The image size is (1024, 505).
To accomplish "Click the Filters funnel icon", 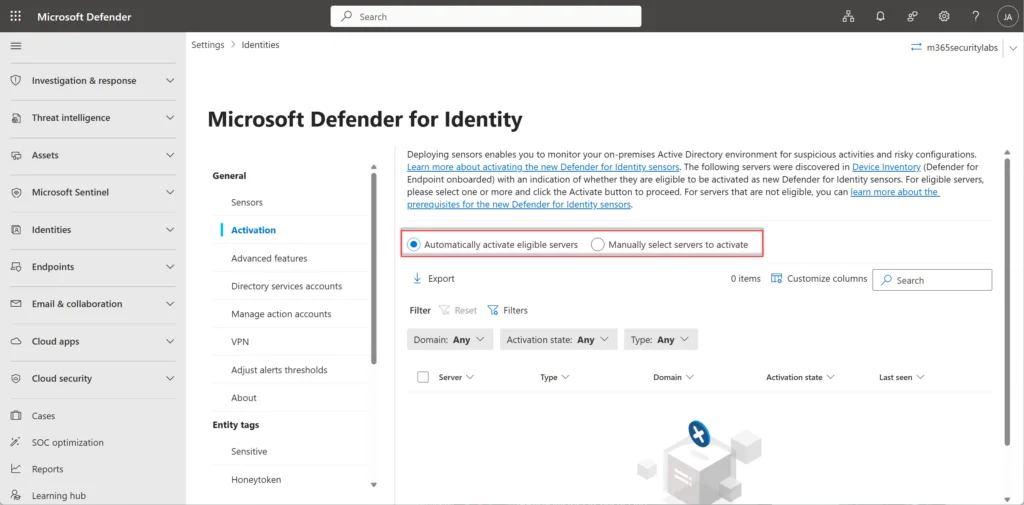I will pyautogui.click(x=493, y=310).
